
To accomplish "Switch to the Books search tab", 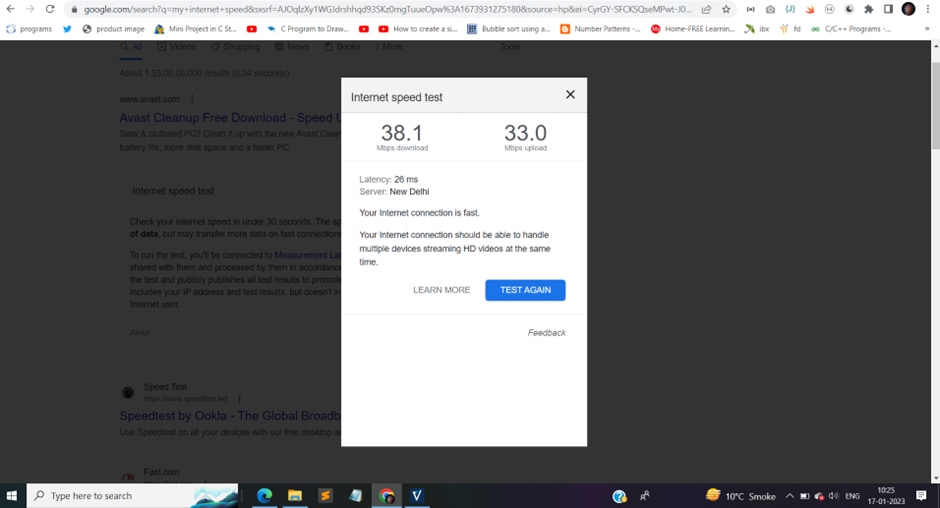I will point(342,47).
